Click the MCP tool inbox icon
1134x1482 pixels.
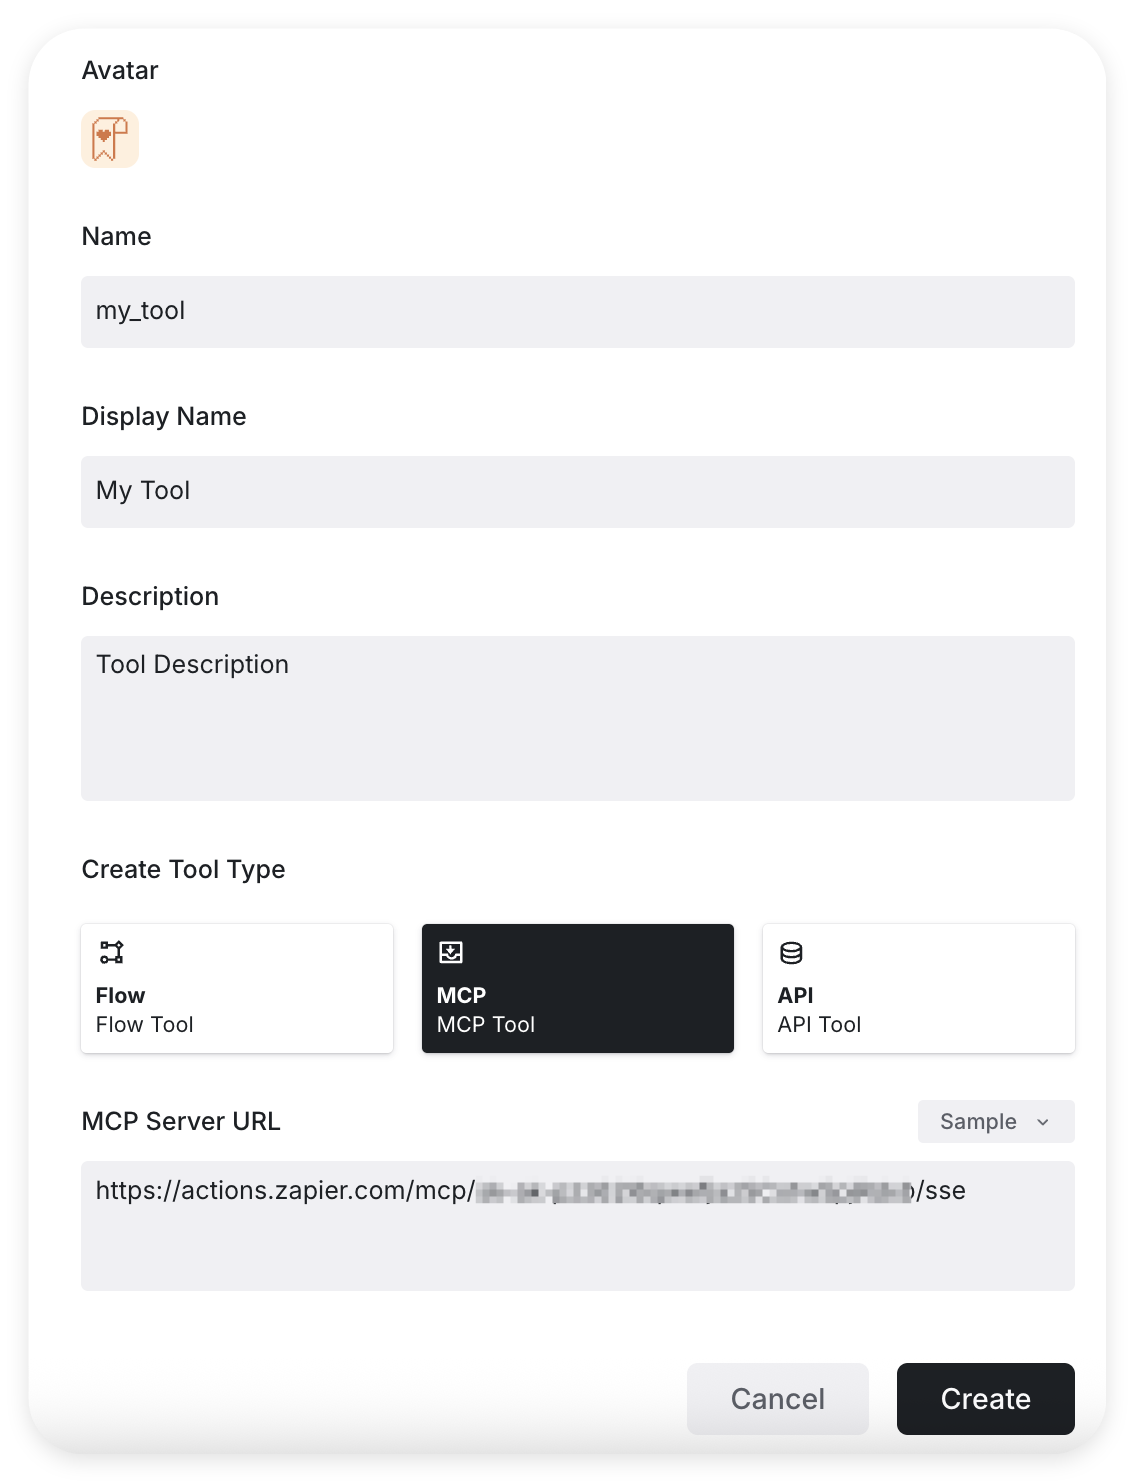pyautogui.click(x=451, y=952)
